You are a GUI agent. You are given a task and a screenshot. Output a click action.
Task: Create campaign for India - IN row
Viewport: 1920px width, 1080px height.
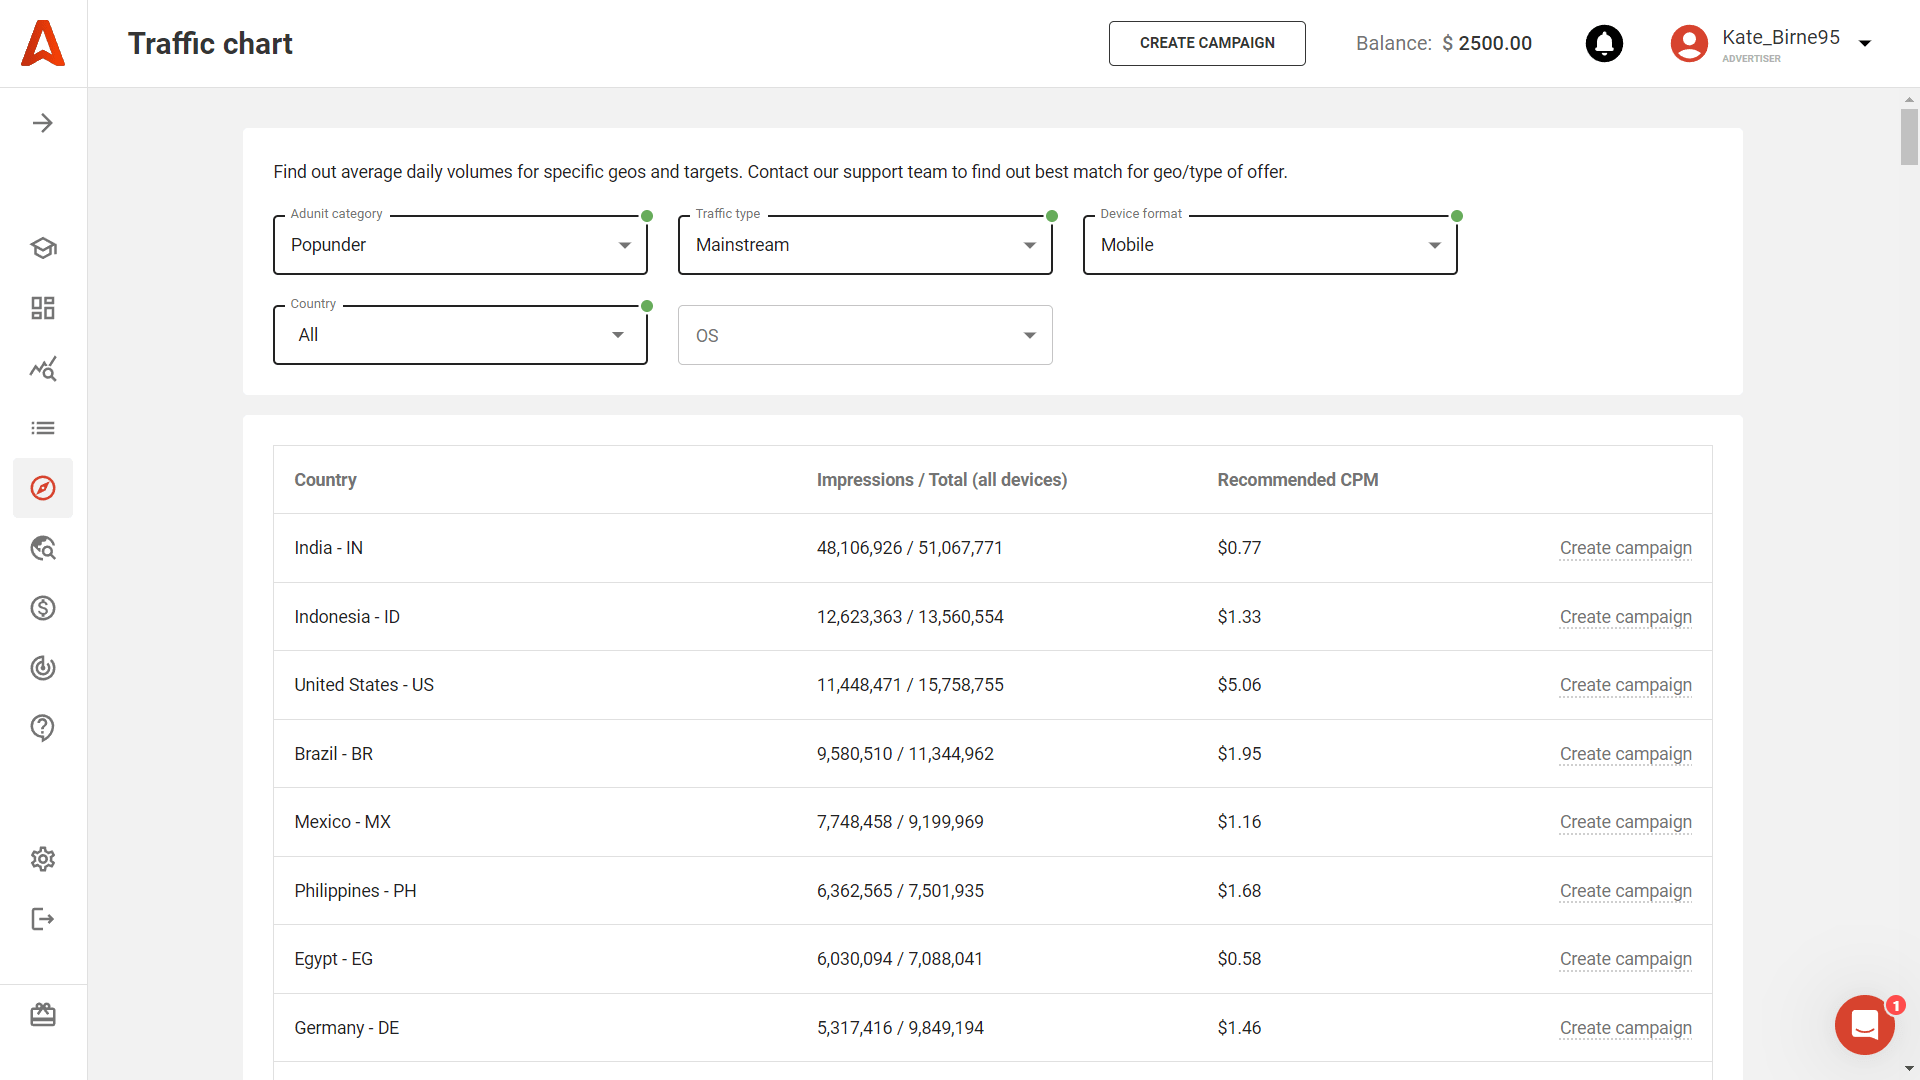tap(1625, 548)
